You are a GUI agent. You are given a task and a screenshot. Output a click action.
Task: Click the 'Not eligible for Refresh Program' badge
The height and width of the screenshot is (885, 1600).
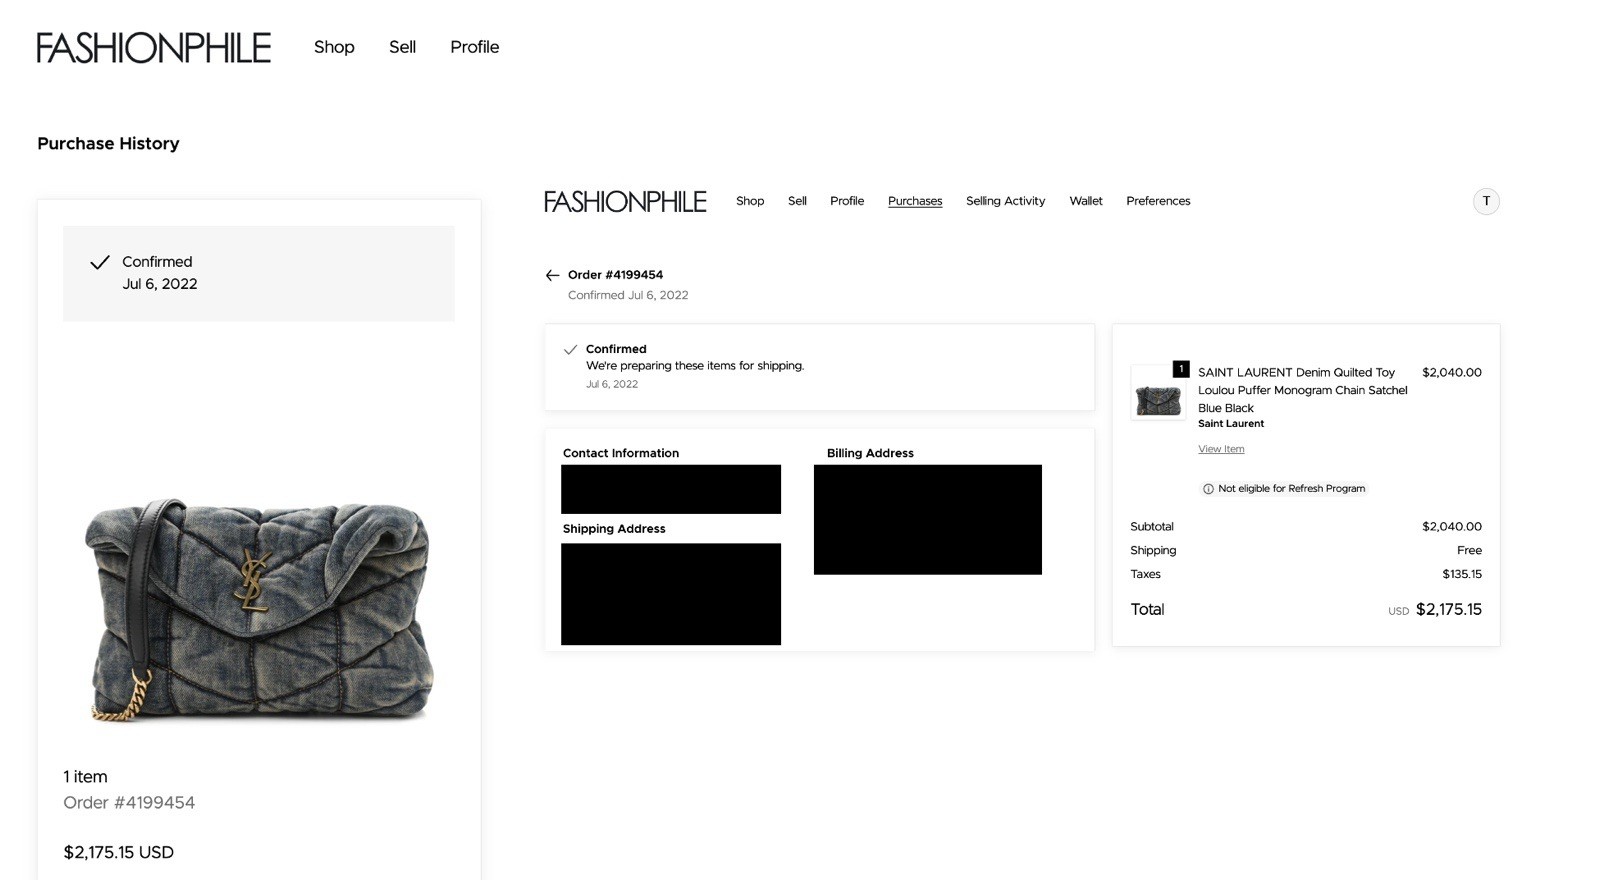pyautogui.click(x=1284, y=489)
